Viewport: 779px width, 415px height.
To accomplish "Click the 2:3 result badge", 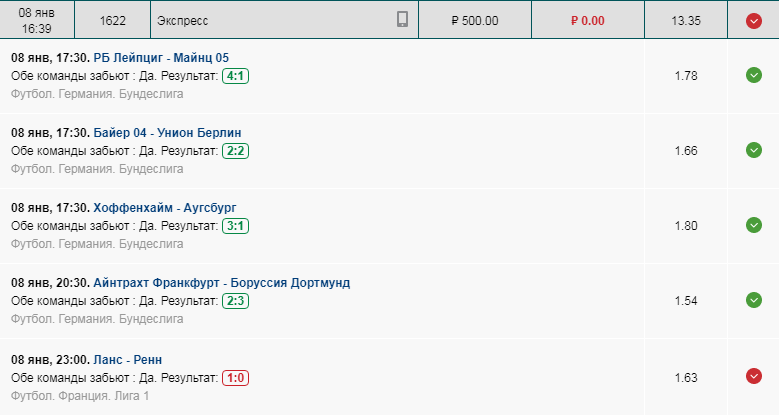I will click(x=235, y=301).
